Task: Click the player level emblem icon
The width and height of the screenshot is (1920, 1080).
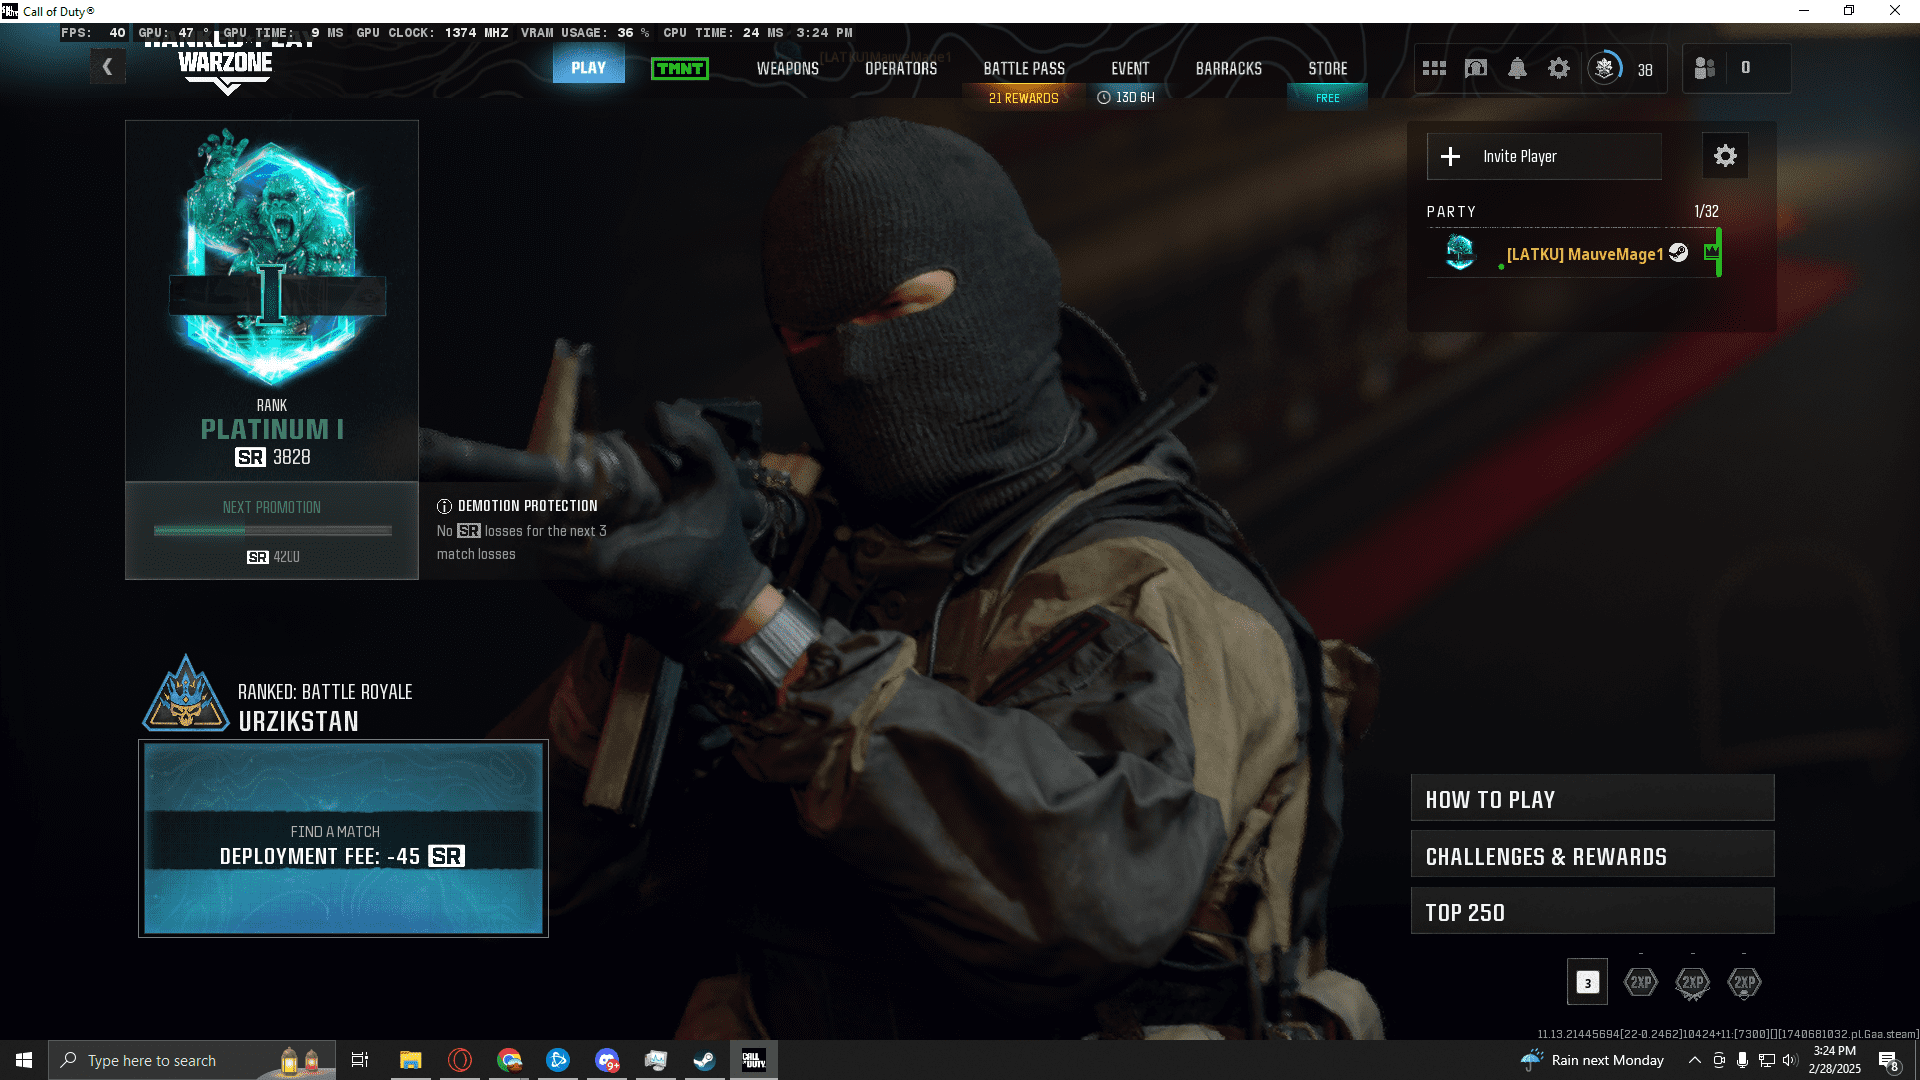Action: 1604,68
